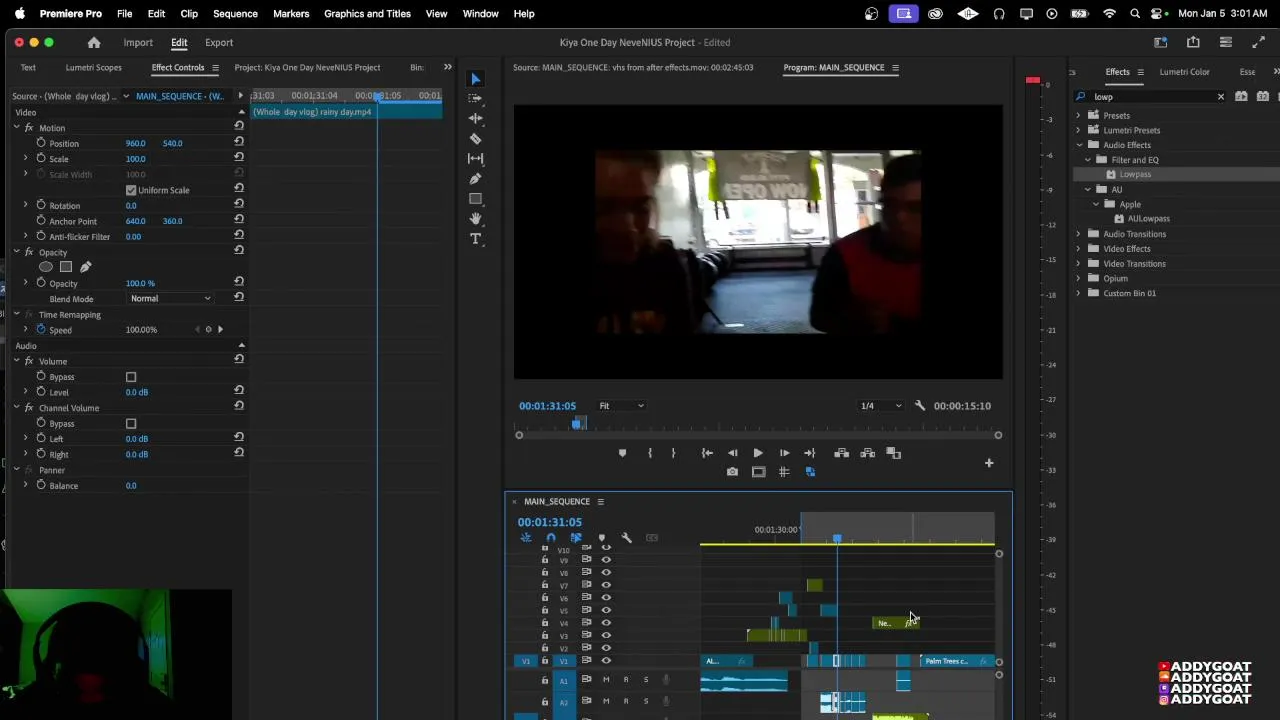Switch to the Lumetri Scopes tab
The width and height of the screenshot is (1280, 720).
click(94, 68)
